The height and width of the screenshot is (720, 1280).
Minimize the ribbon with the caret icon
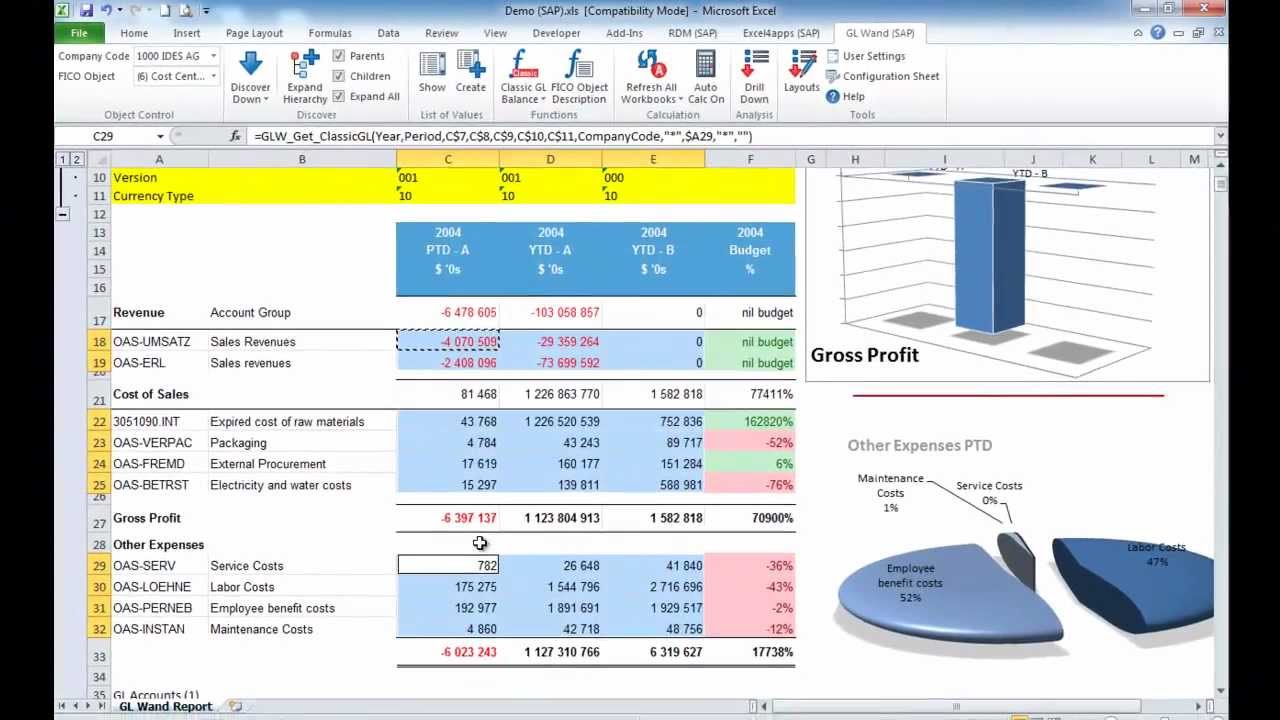pyautogui.click(x=1138, y=33)
